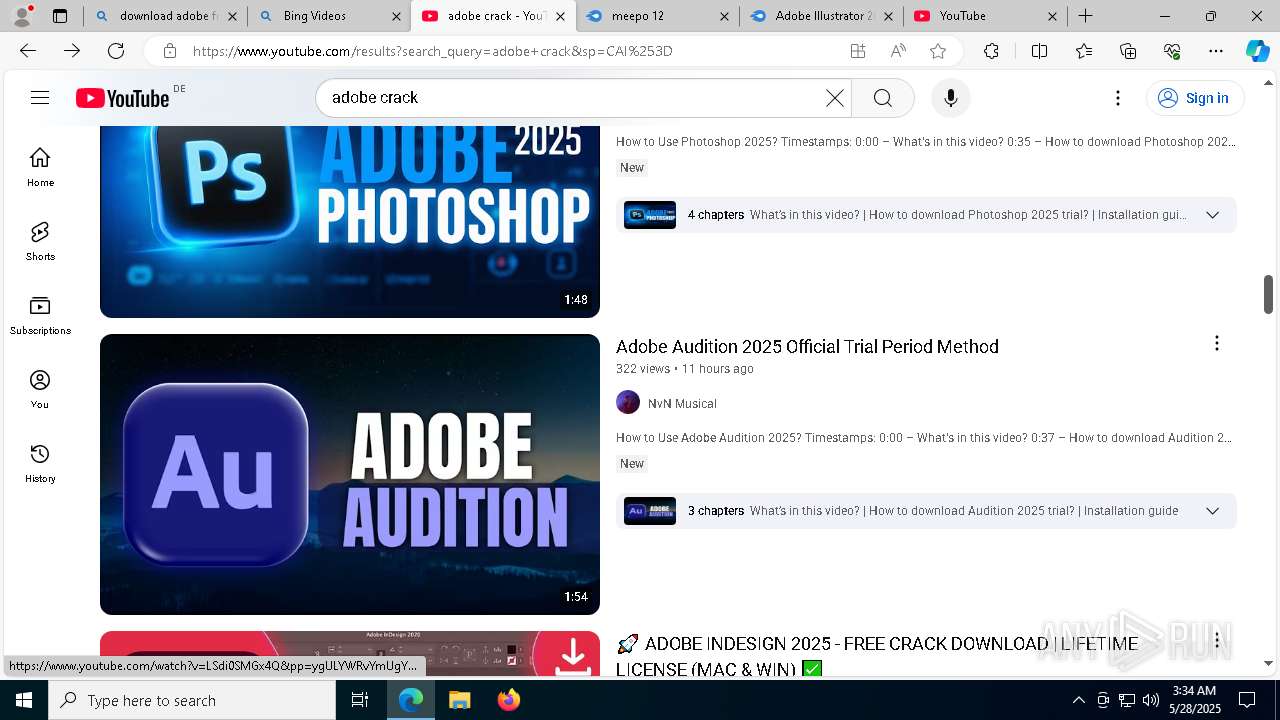Open Task View on taskbar
The height and width of the screenshot is (720, 1280).
tap(360, 700)
